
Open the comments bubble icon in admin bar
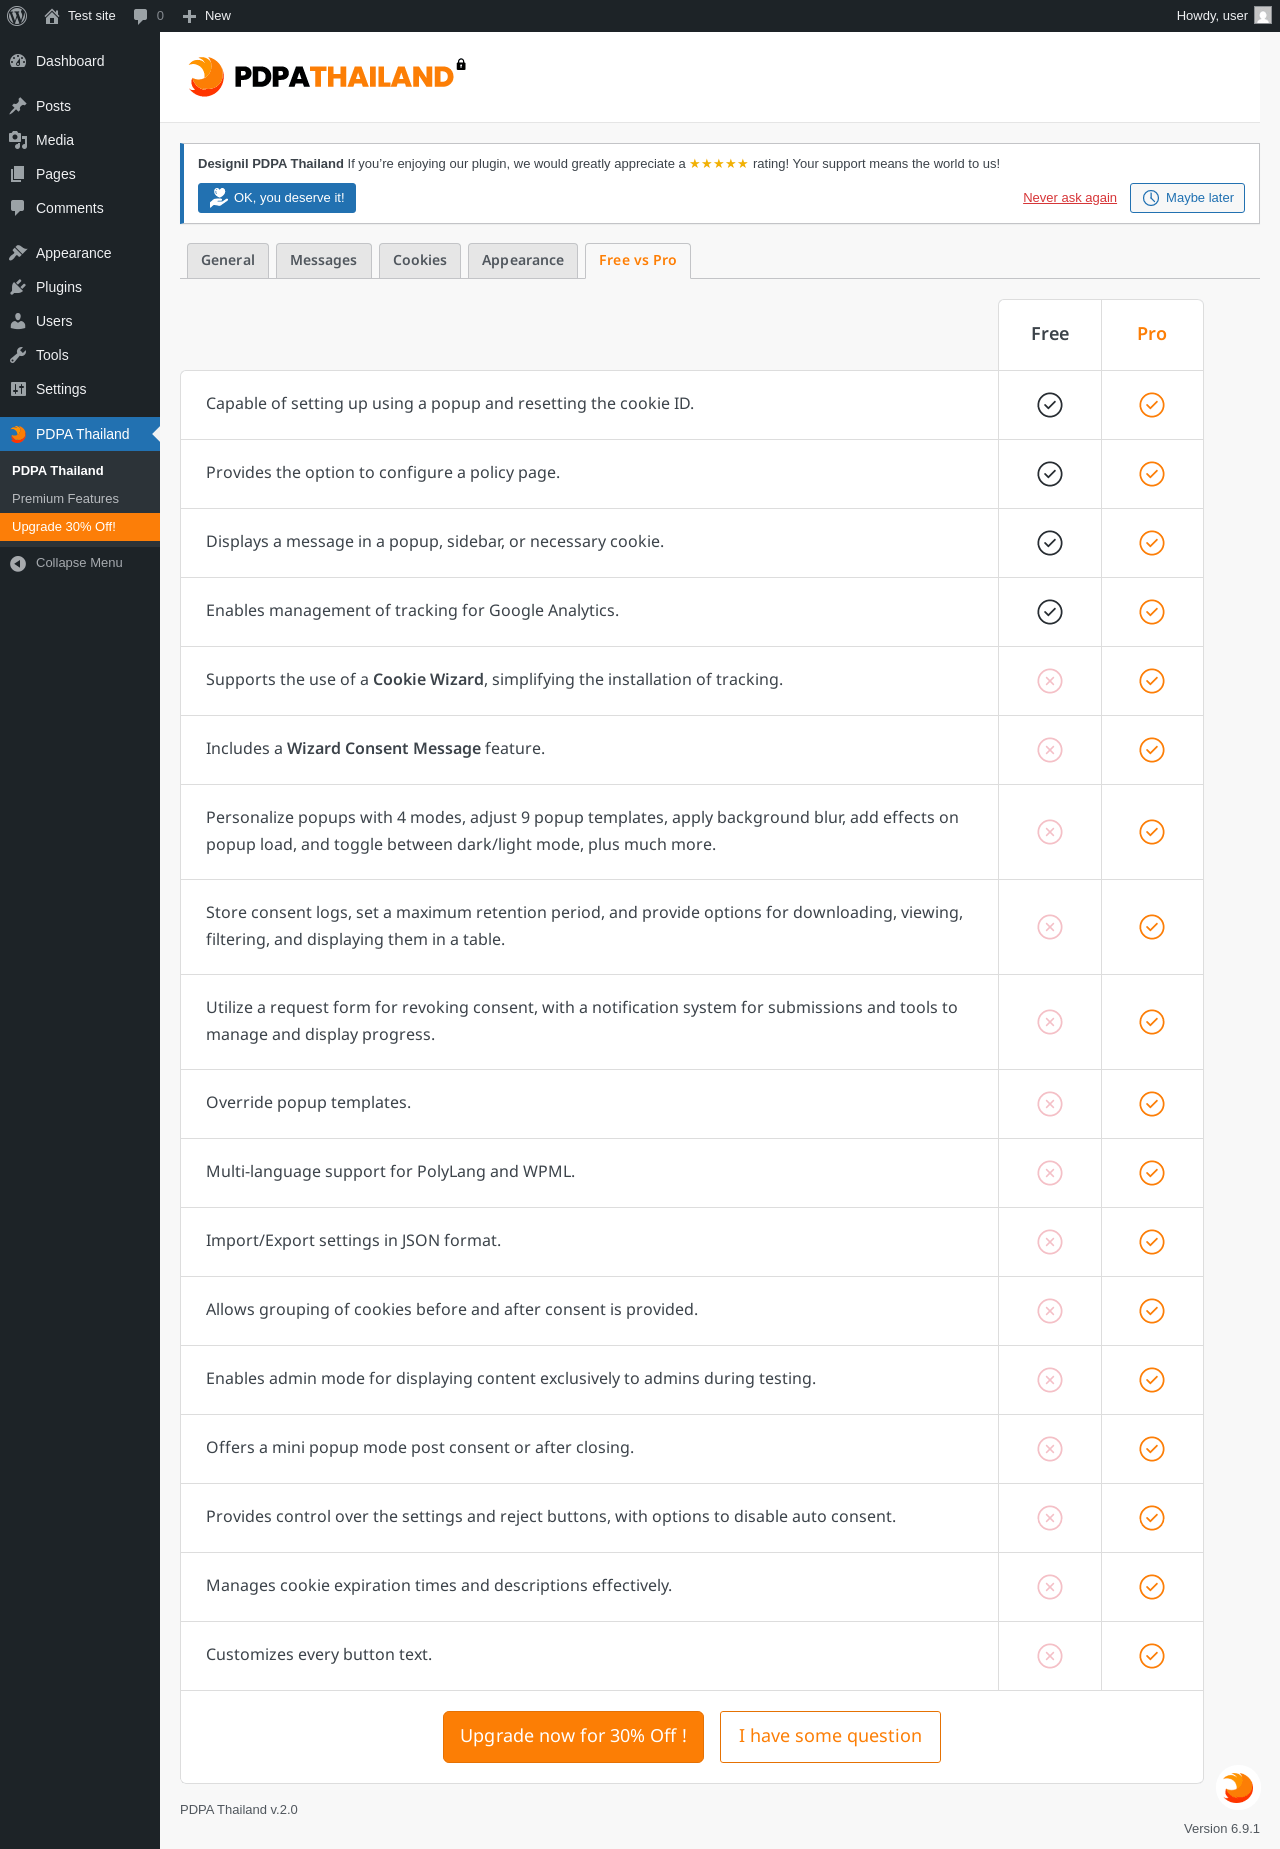(x=141, y=16)
